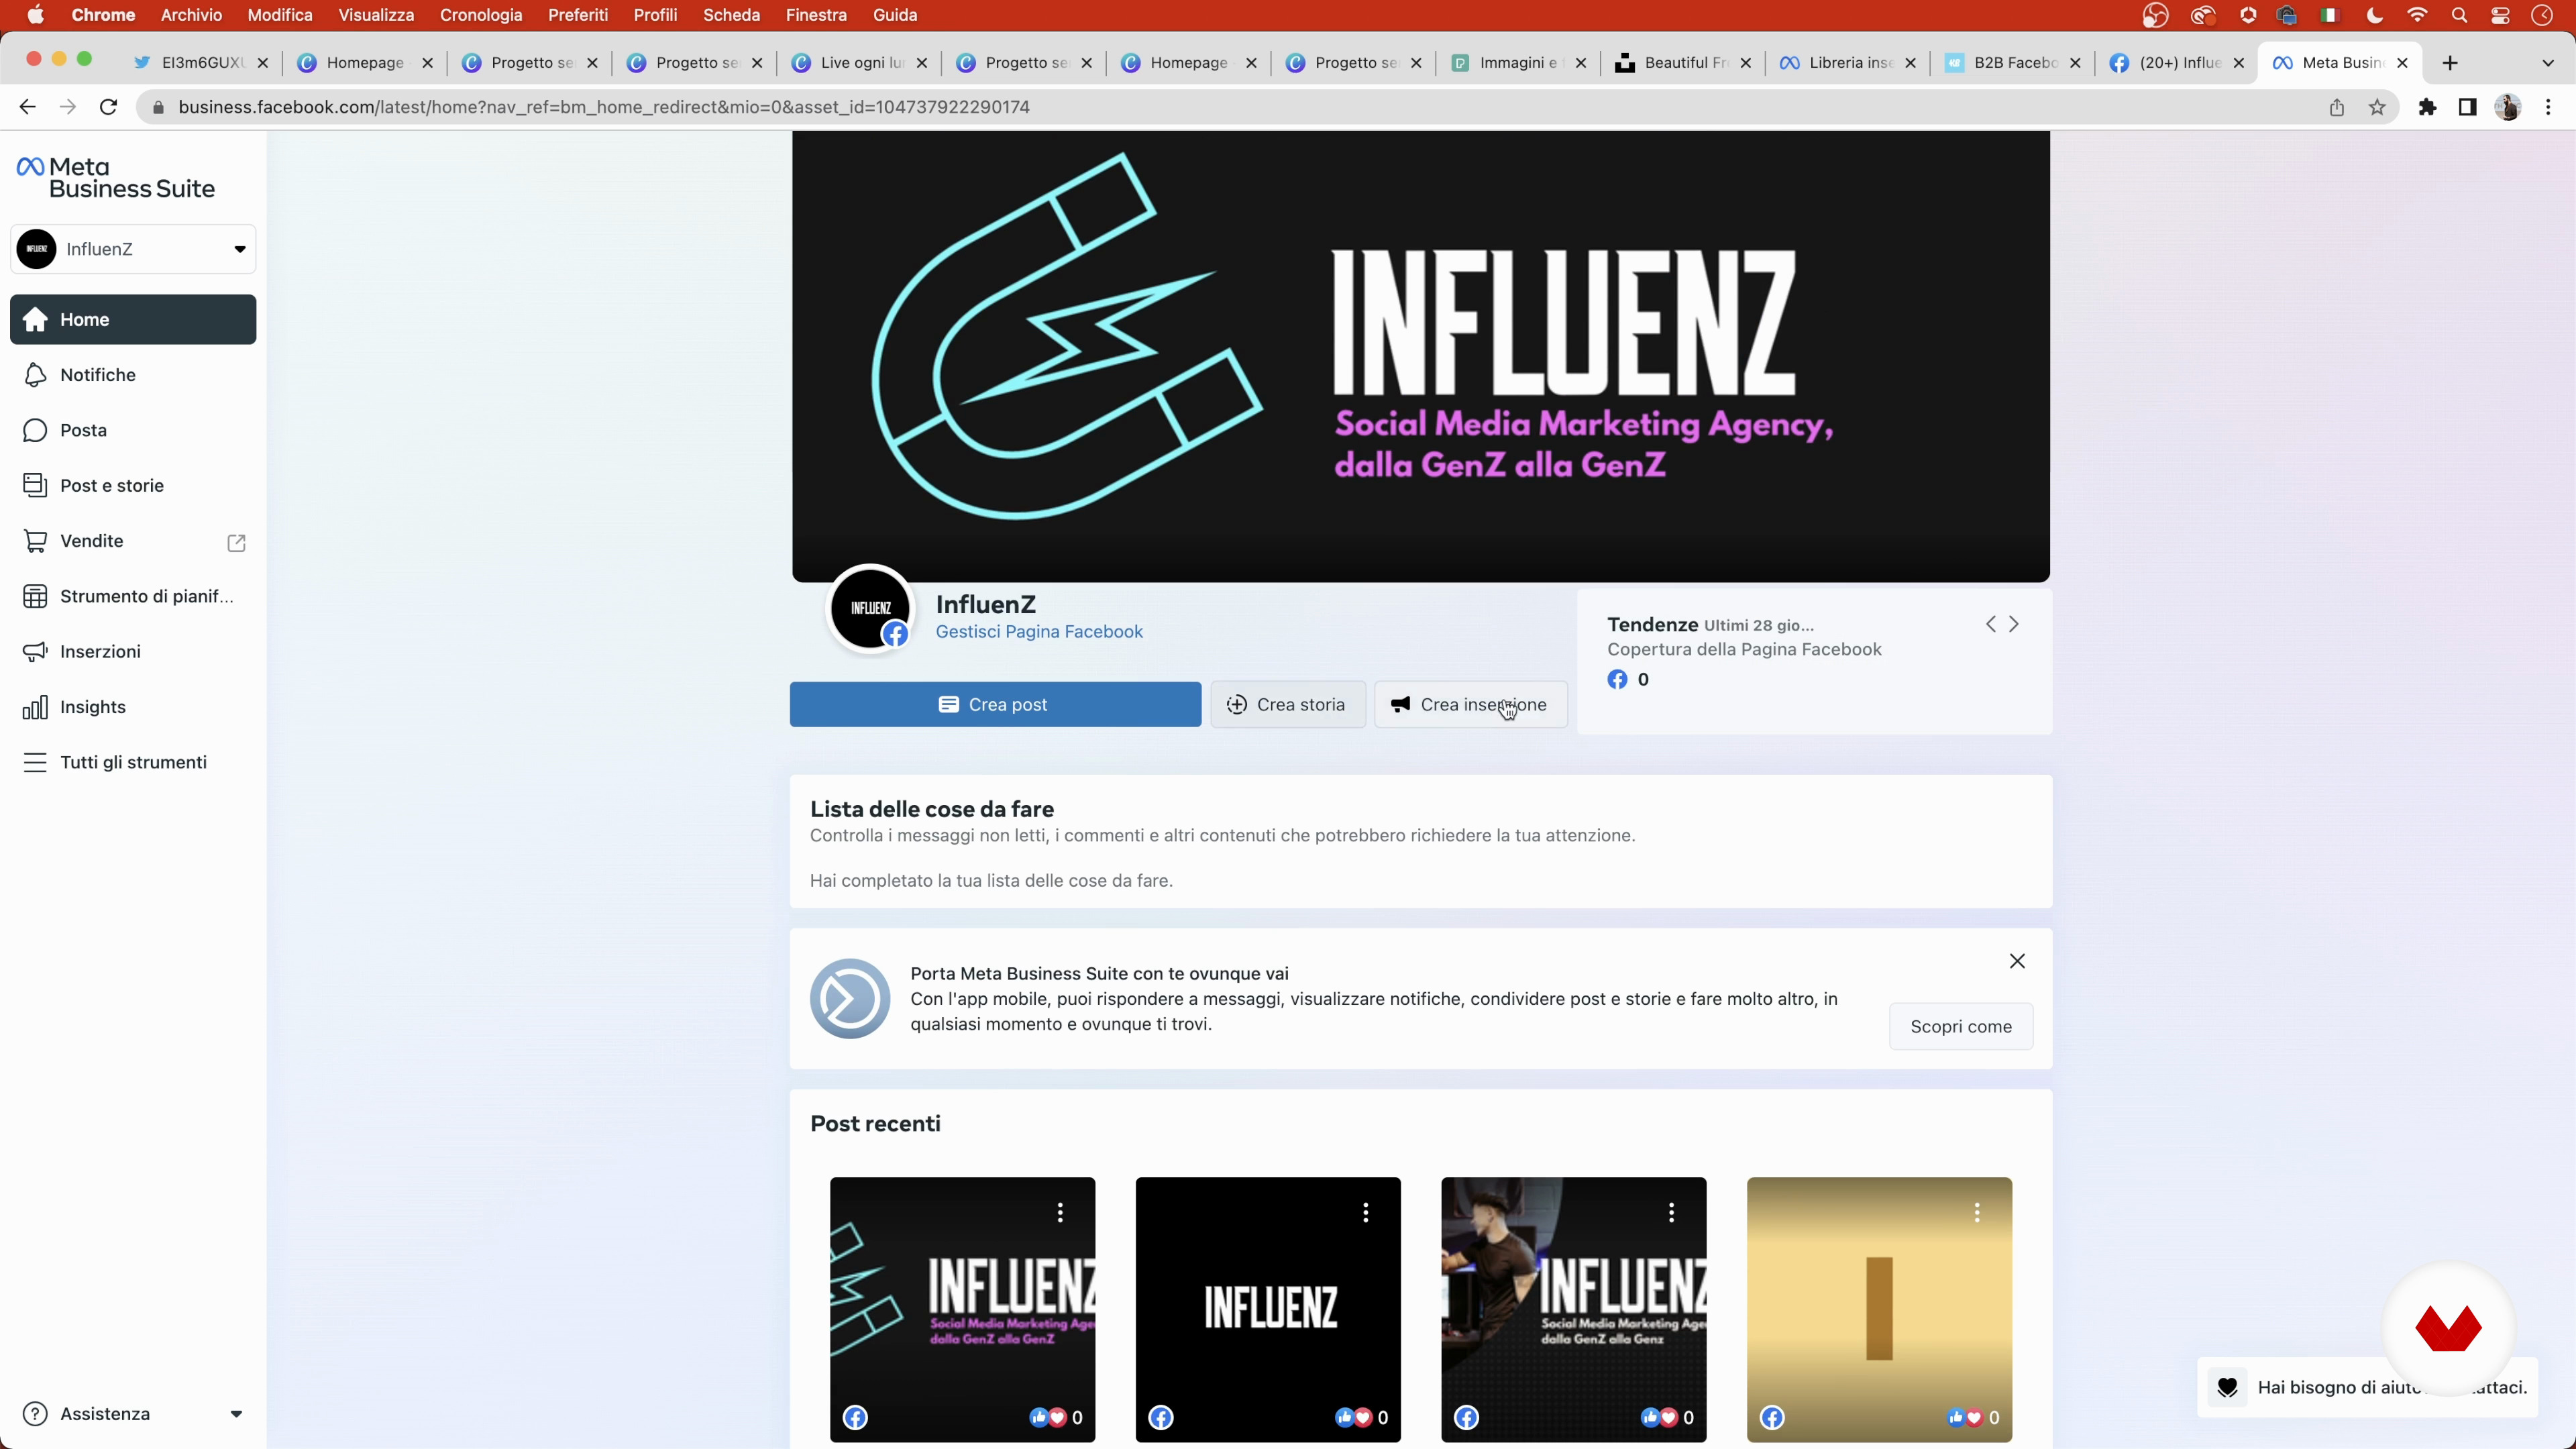
Task: Open the black INFLUENZ logo post
Action: click(x=1268, y=1310)
